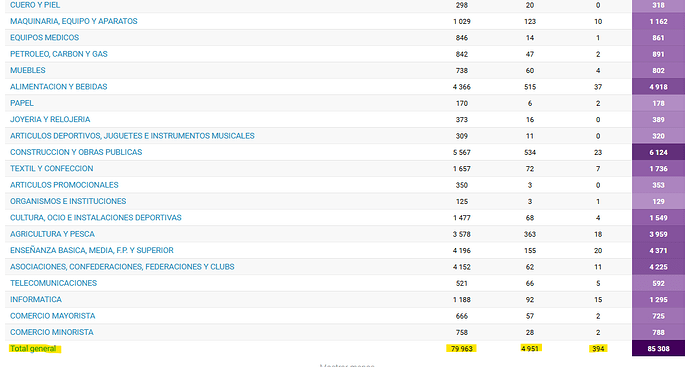Click value 4 366 in Alimentacion row
The image size is (690, 367).
pyautogui.click(x=462, y=87)
